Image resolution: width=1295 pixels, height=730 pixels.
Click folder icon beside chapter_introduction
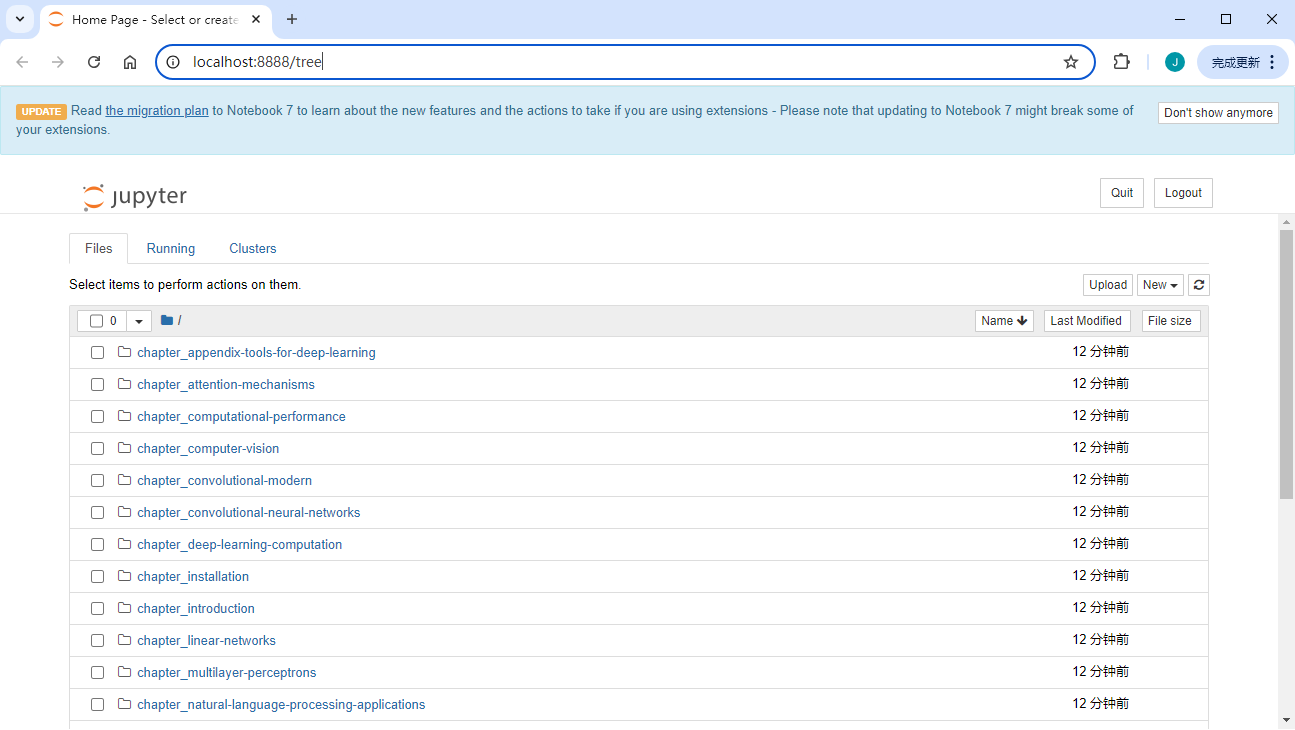coord(125,608)
